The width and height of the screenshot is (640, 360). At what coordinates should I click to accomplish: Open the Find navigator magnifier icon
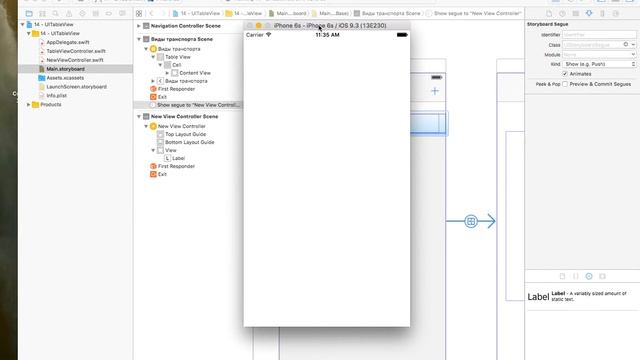pyautogui.click(x=56, y=13)
